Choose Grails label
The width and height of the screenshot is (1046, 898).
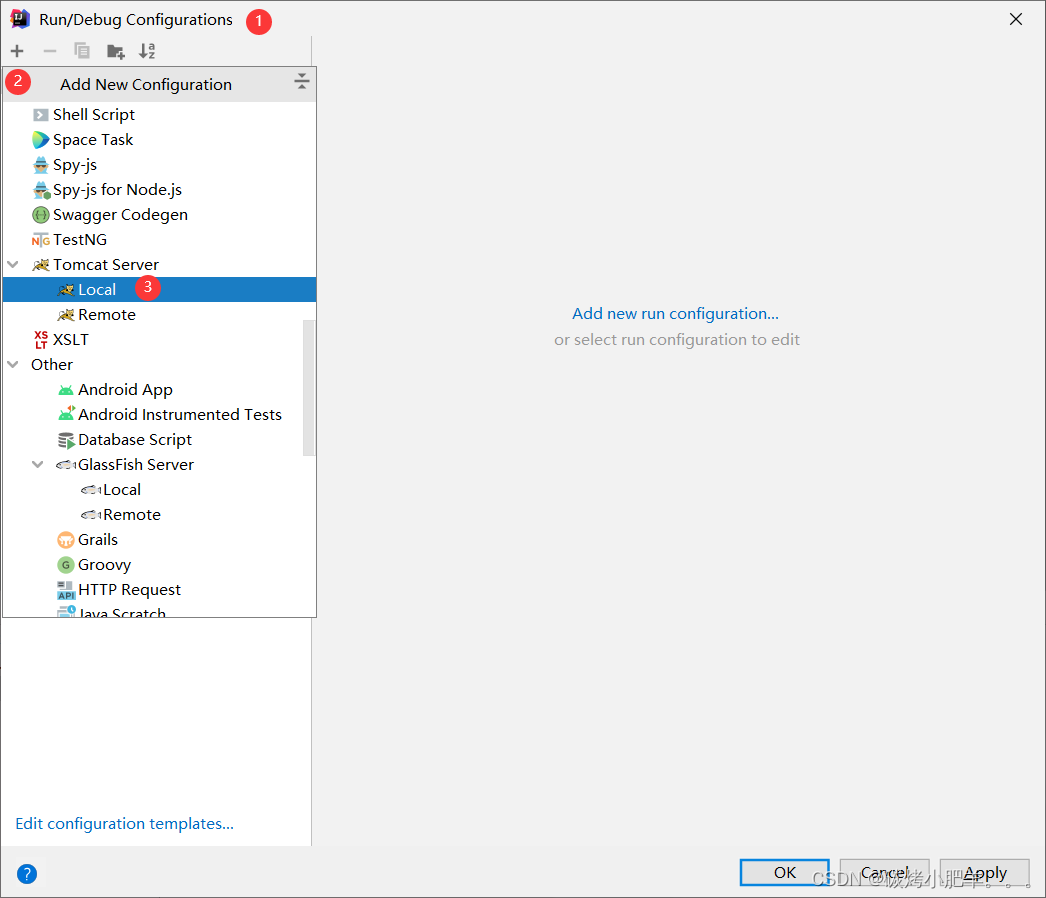(x=98, y=540)
